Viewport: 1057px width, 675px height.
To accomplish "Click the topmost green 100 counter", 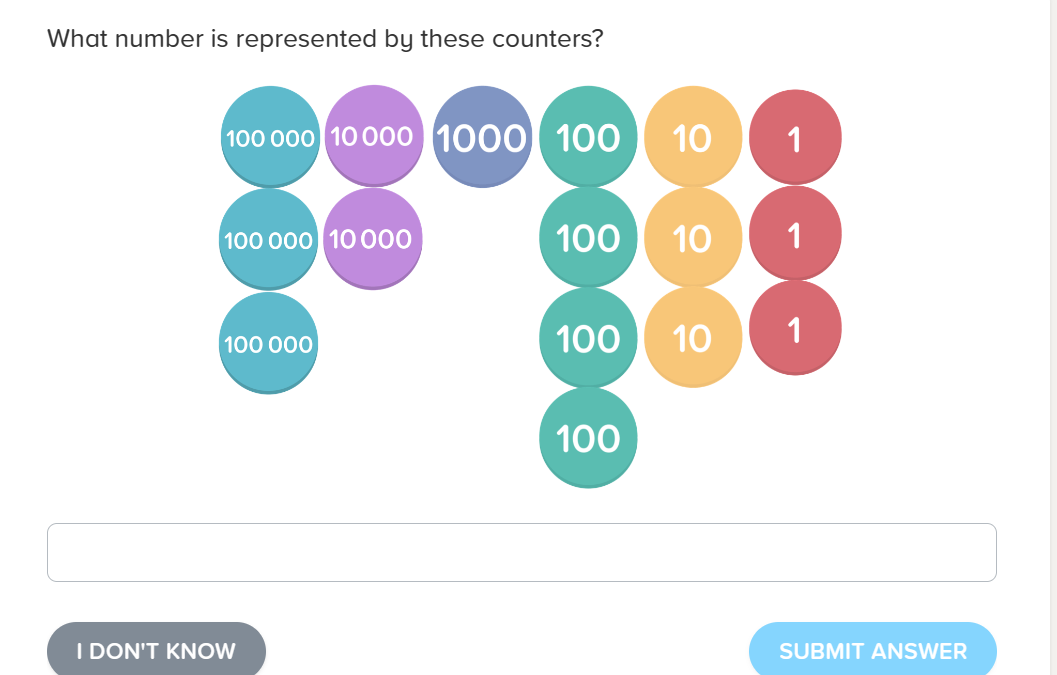I will click(588, 136).
